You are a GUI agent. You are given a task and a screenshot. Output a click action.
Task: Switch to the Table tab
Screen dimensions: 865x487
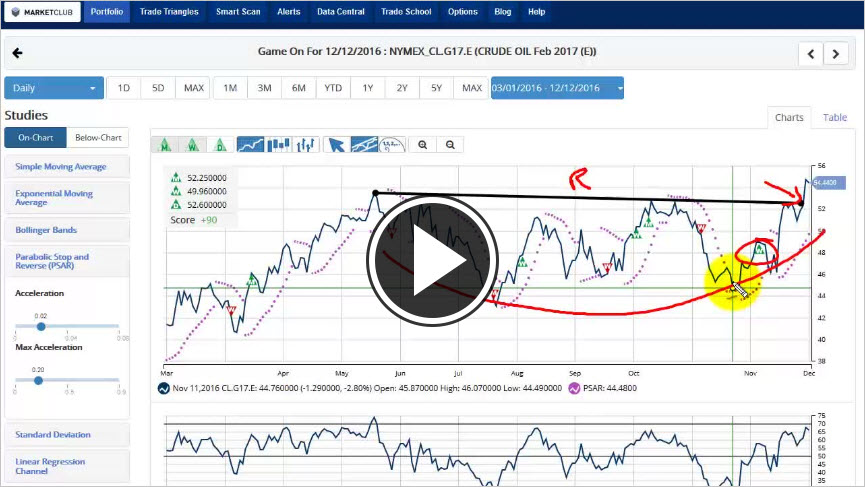point(834,118)
